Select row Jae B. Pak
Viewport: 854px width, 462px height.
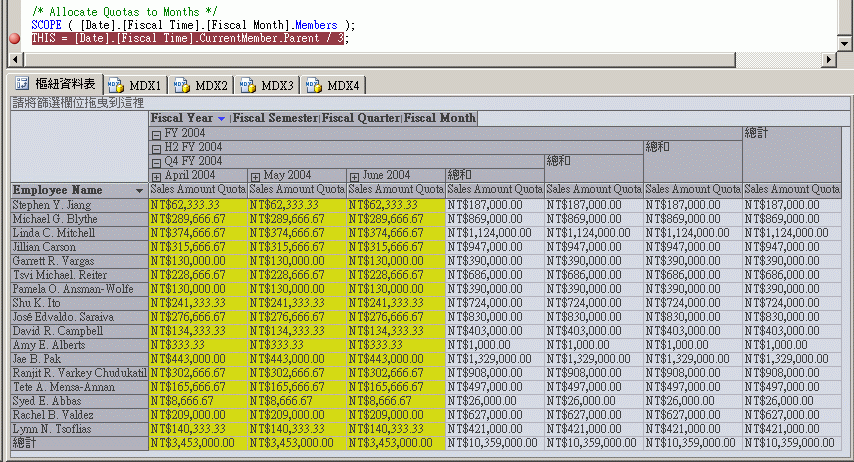point(80,359)
